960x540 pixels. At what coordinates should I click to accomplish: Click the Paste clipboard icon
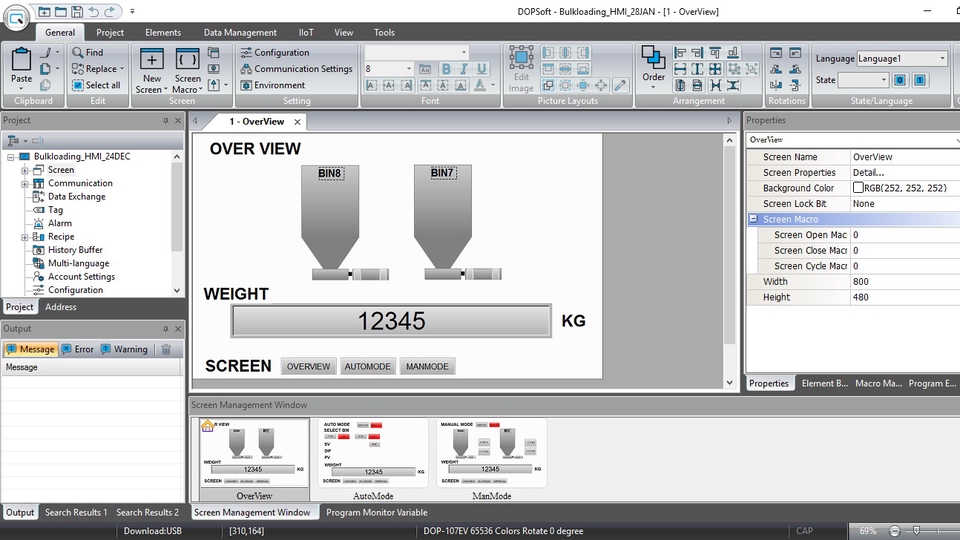click(x=21, y=66)
